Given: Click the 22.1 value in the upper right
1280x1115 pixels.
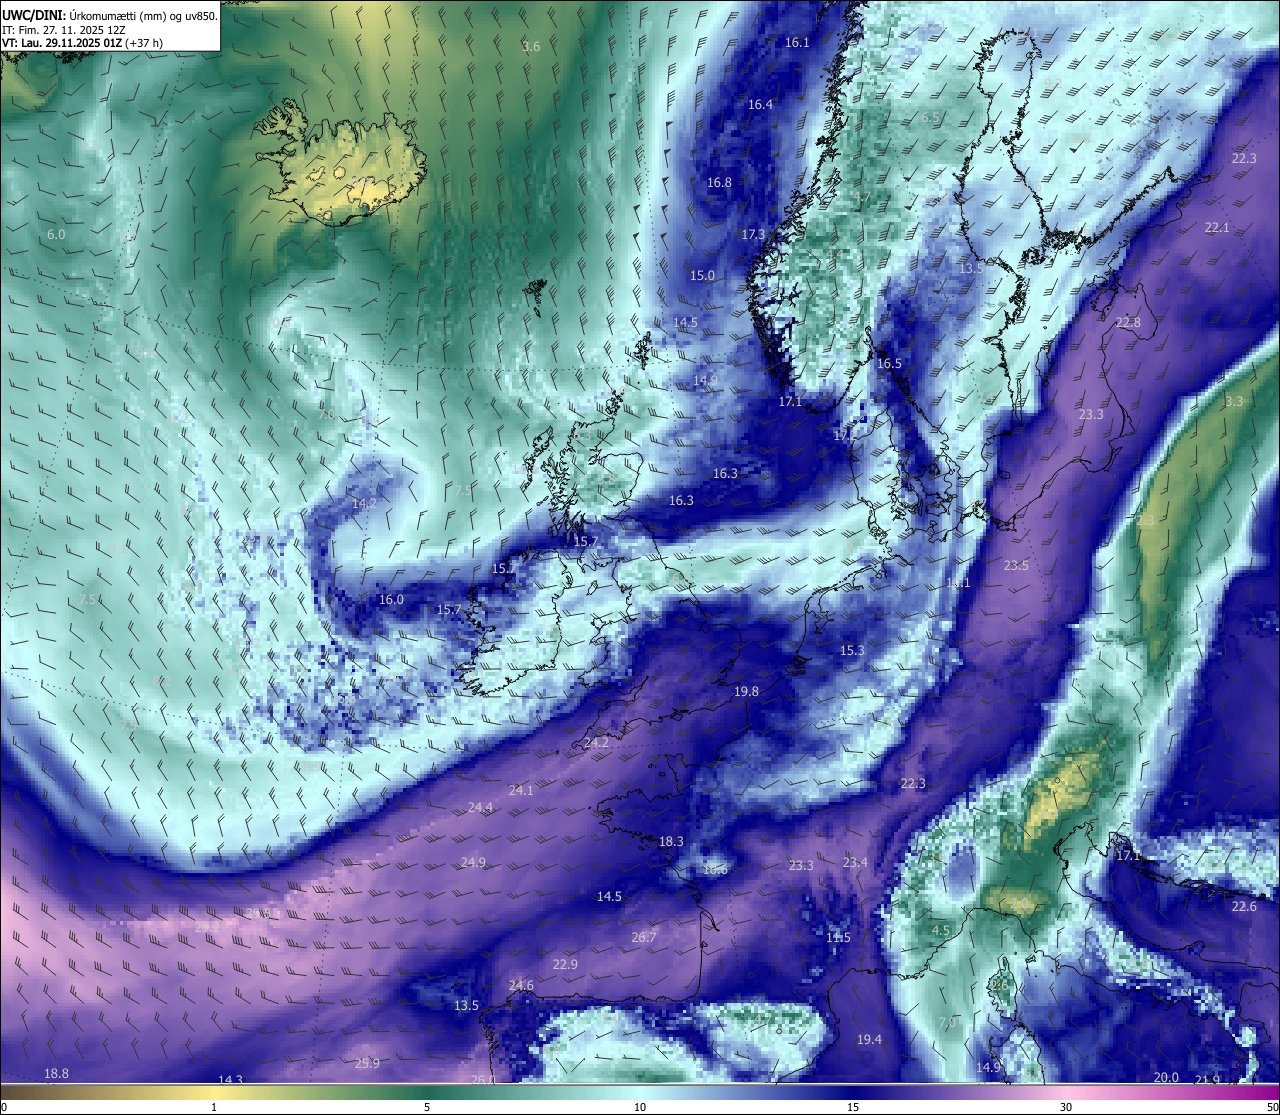Looking at the screenshot, I should [1217, 228].
